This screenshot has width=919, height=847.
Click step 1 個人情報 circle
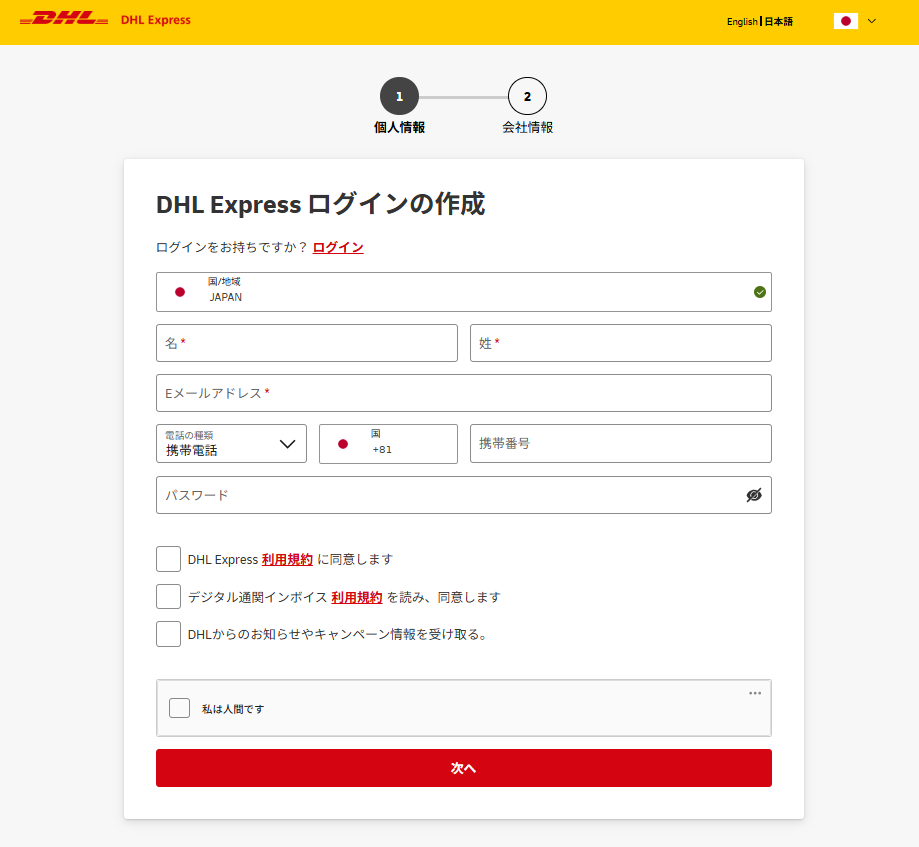tap(399, 97)
